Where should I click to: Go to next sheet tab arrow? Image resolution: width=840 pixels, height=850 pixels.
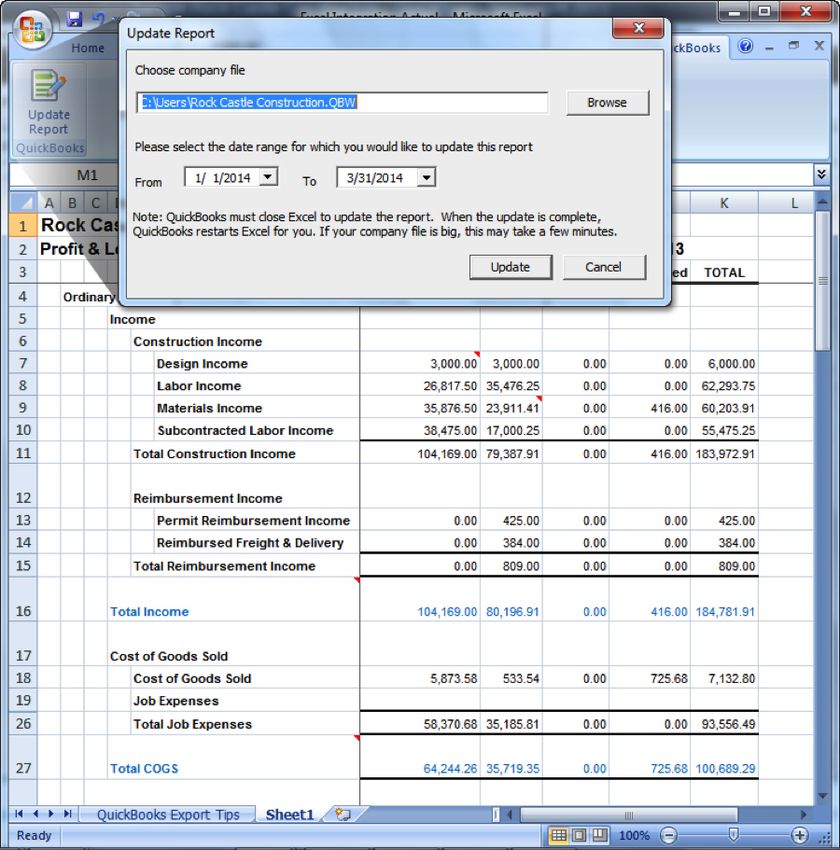[51, 814]
